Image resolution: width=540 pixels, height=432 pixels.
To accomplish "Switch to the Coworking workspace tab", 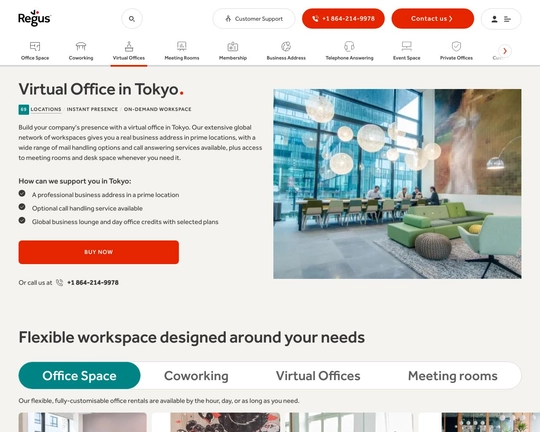I will [x=196, y=376].
